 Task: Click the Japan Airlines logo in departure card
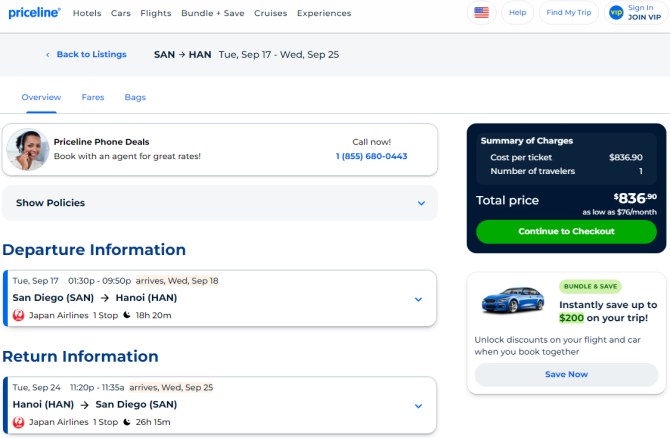click(x=18, y=315)
